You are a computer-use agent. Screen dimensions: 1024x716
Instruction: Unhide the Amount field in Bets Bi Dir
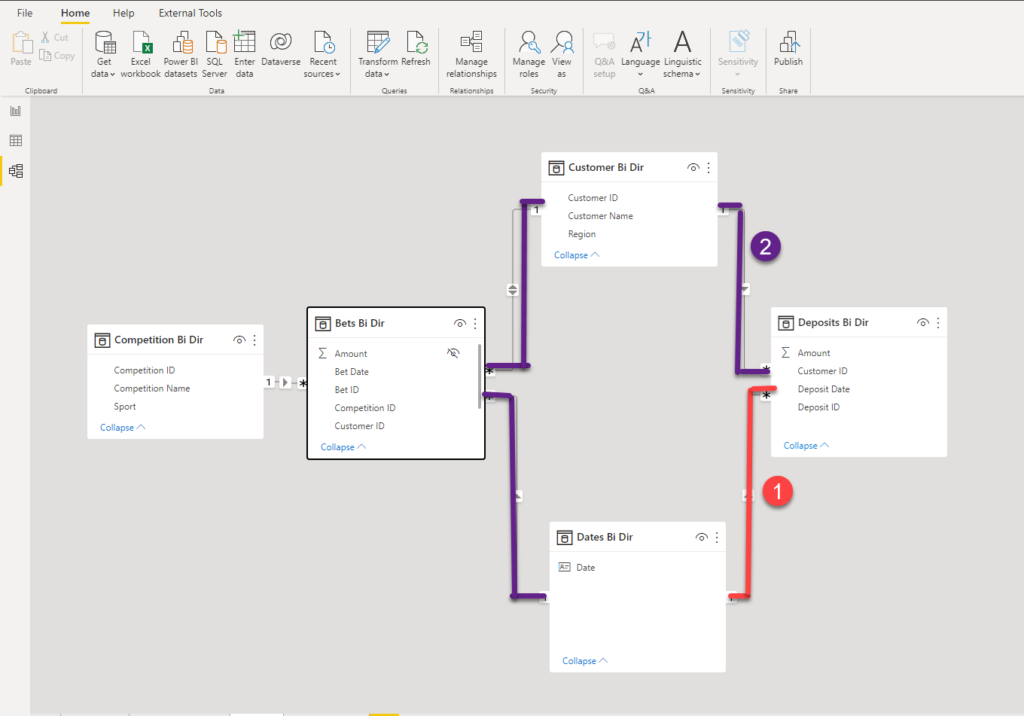coord(453,353)
